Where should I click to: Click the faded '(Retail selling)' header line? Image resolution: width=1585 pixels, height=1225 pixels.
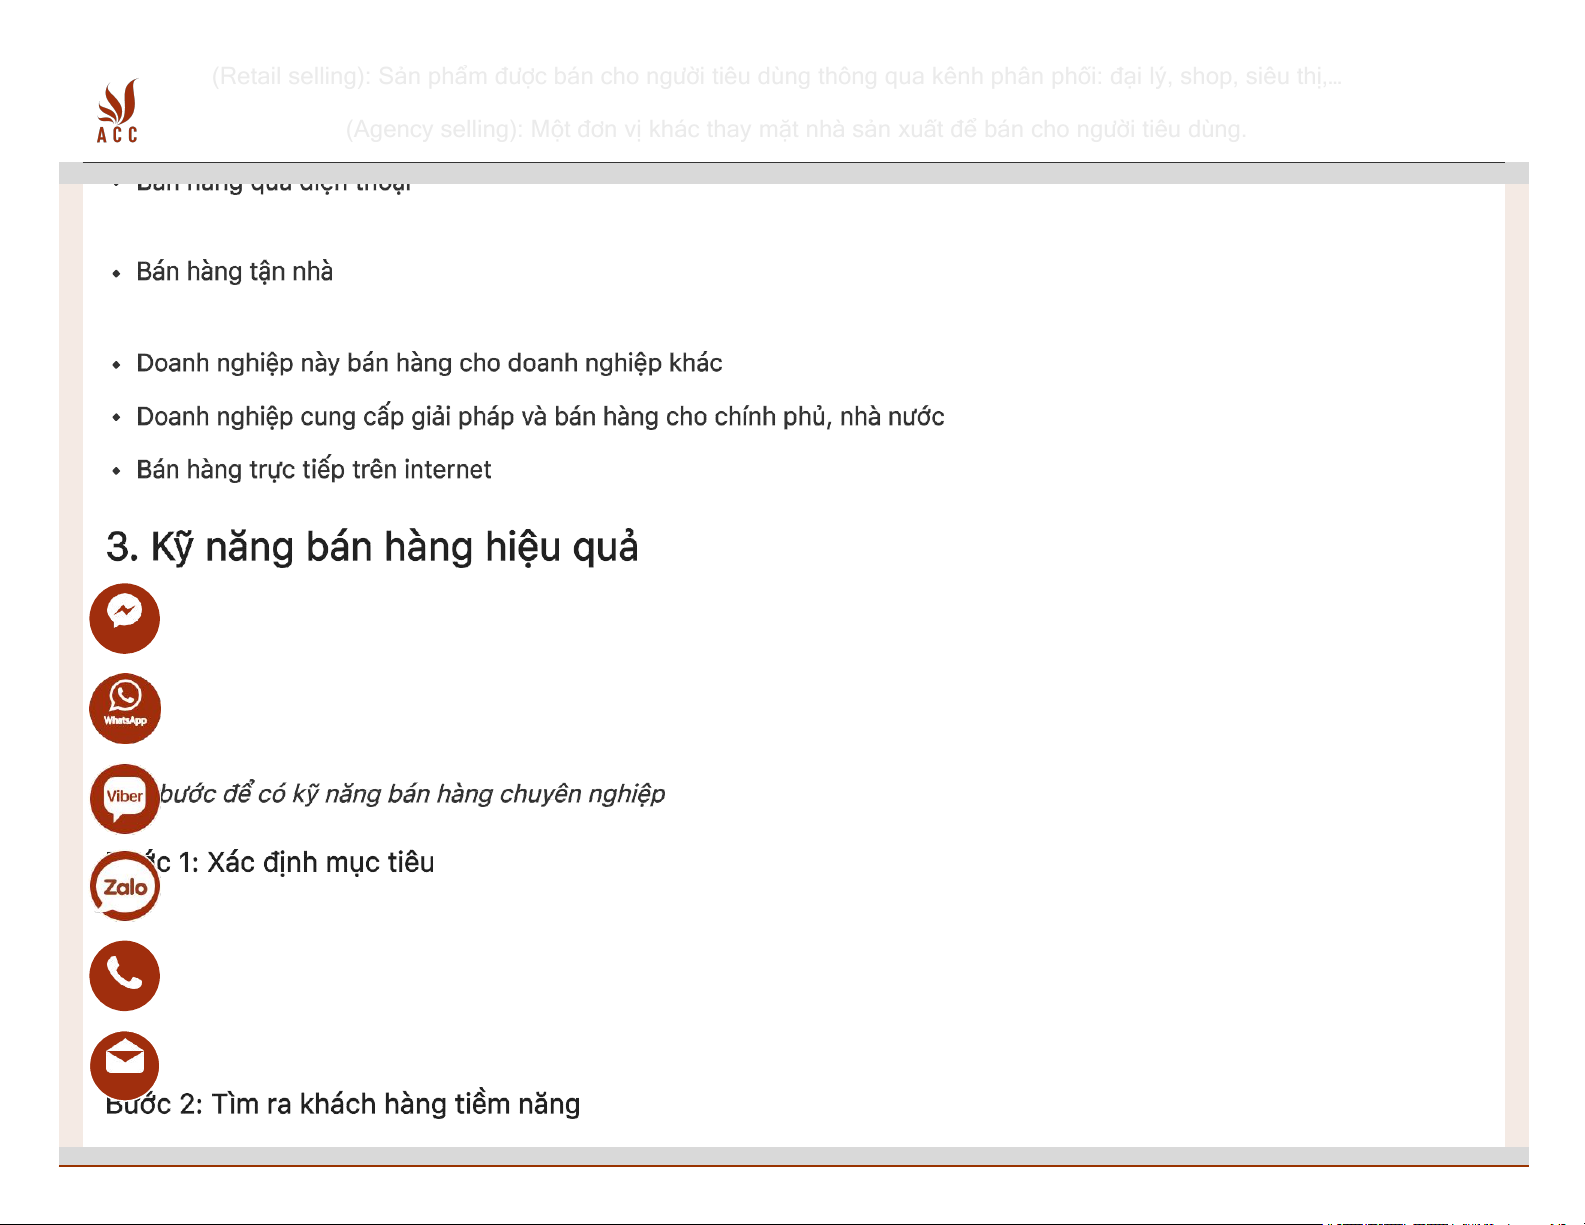pyautogui.click(x=776, y=77)
